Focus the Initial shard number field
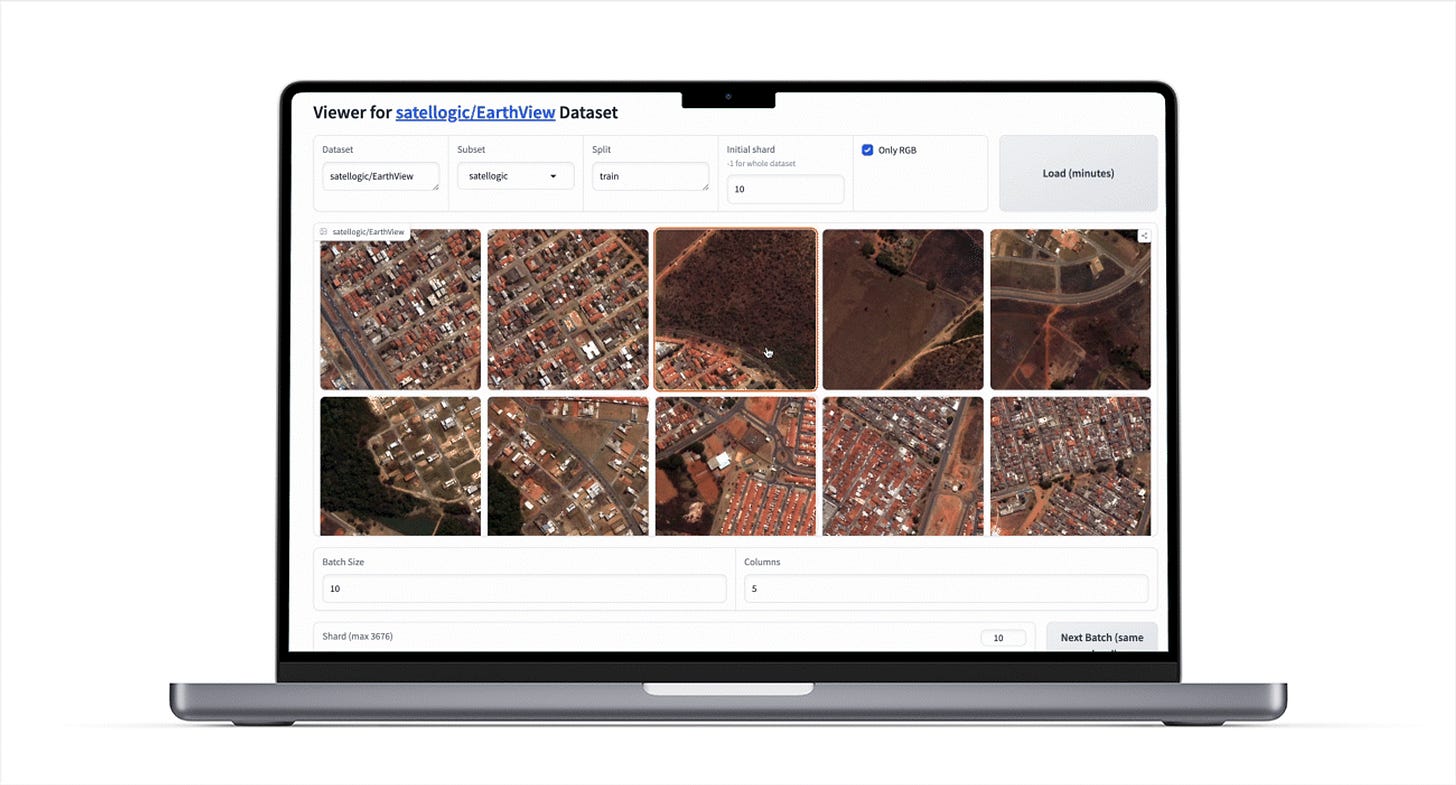This screenshot has width=1456, height=785. 785,189
